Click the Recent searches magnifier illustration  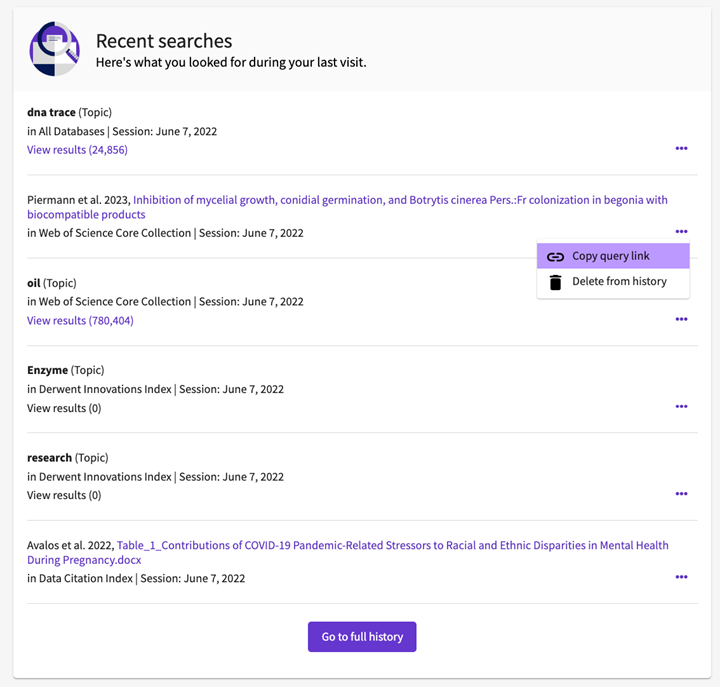coord(55,49)
